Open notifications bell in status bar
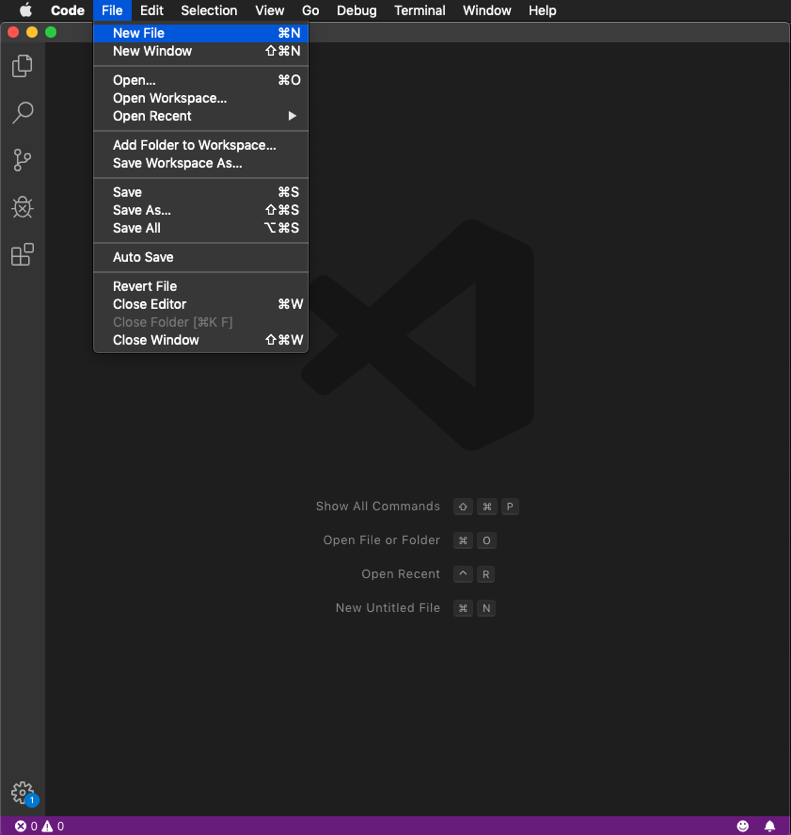This screenshot has width=791, height=835. (x=770, y=826)
